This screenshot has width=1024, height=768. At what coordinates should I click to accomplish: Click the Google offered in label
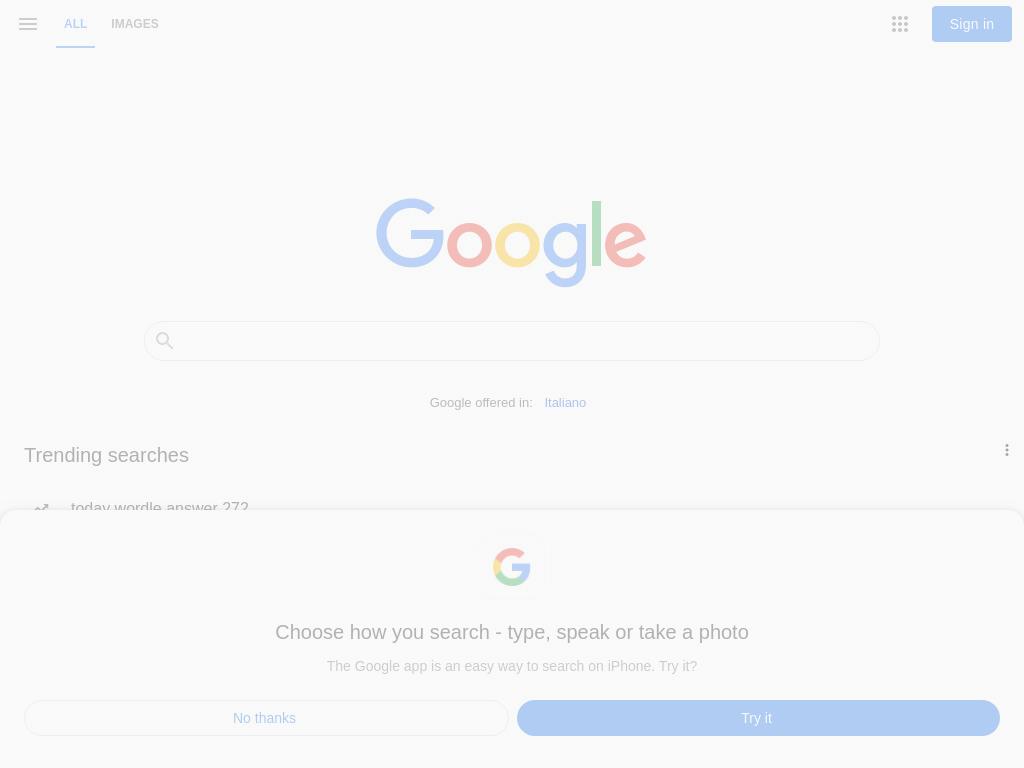[x=481, y=403]
